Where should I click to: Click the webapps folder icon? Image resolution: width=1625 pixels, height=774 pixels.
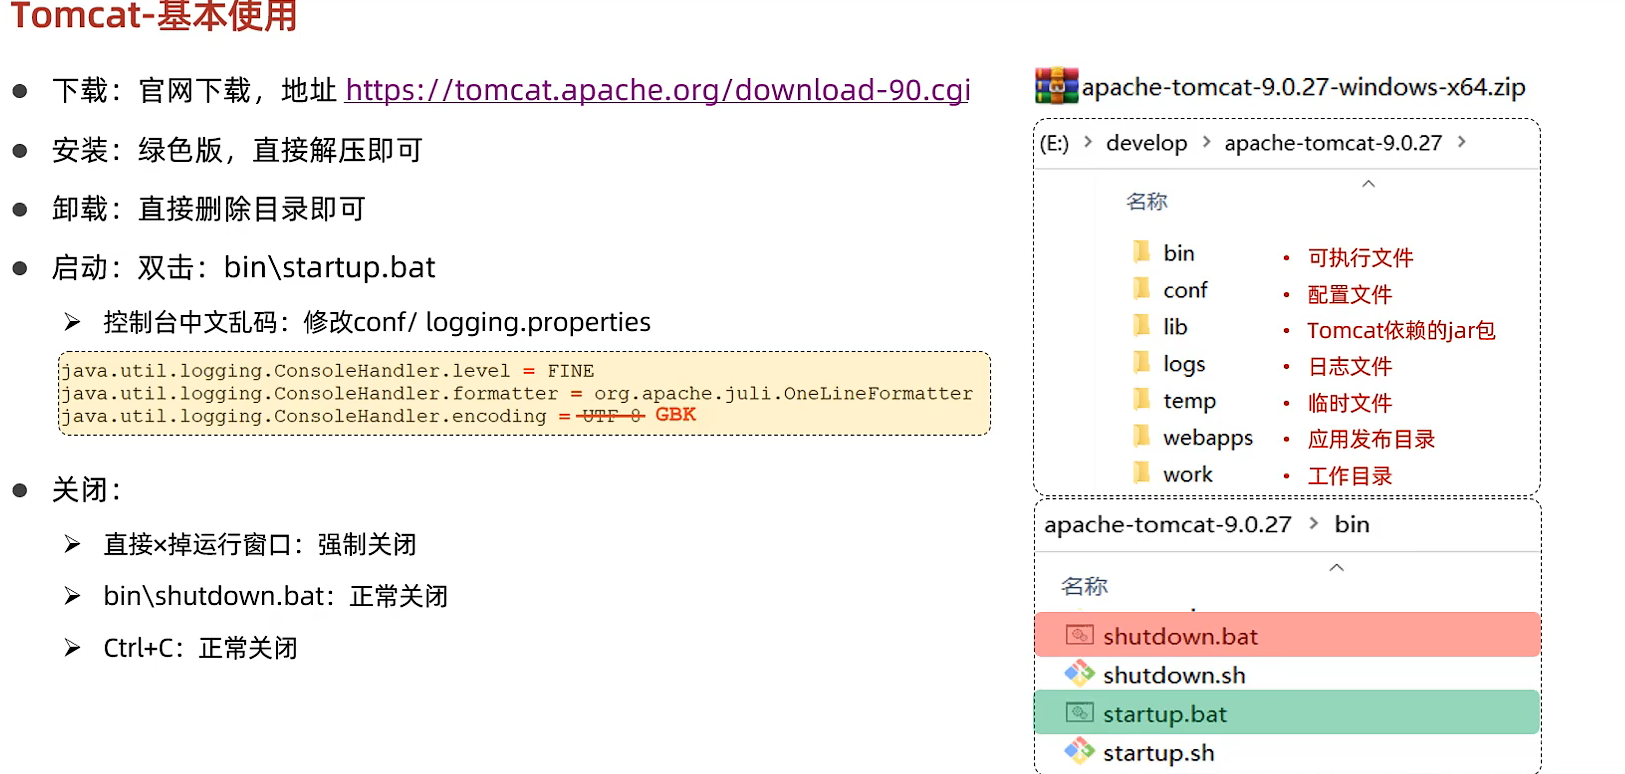(1141, 437)
